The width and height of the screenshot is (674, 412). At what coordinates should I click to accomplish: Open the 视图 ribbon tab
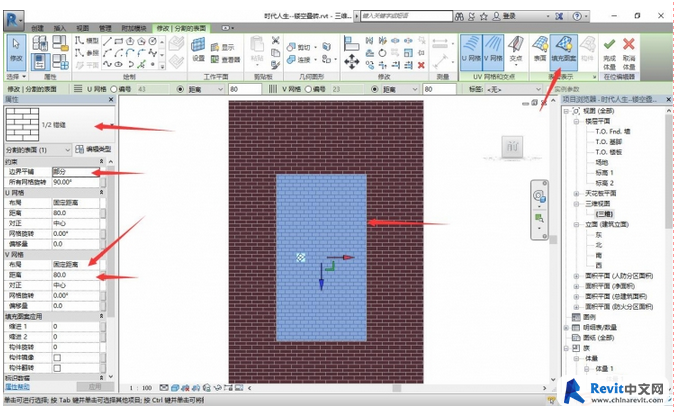pos(82,28)
